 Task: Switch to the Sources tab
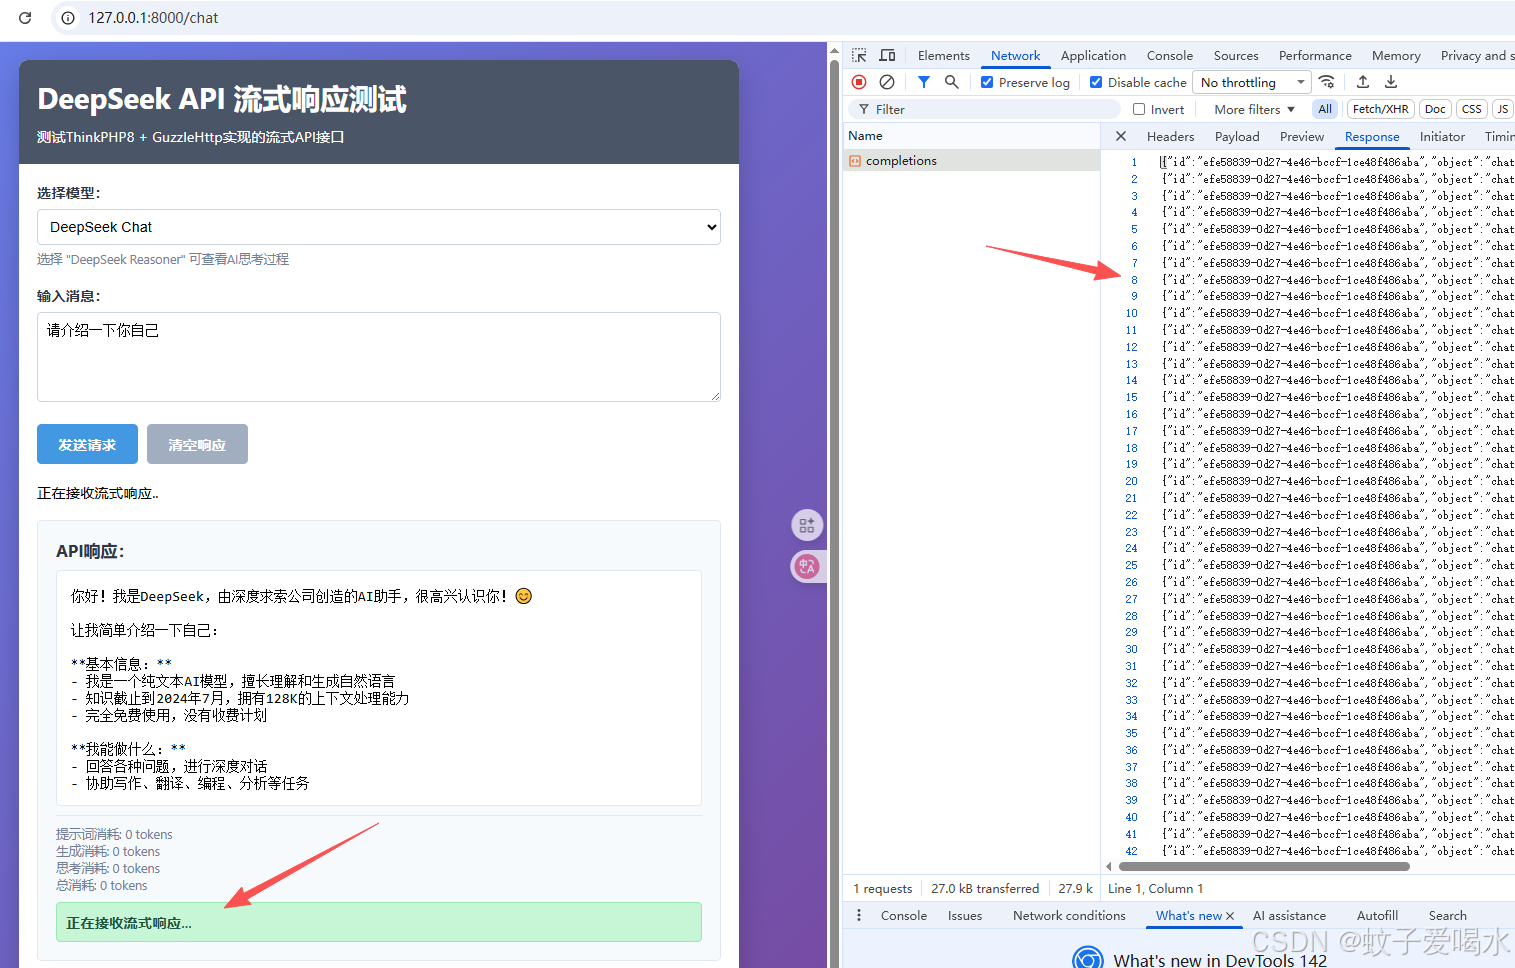pos(1236,55)
